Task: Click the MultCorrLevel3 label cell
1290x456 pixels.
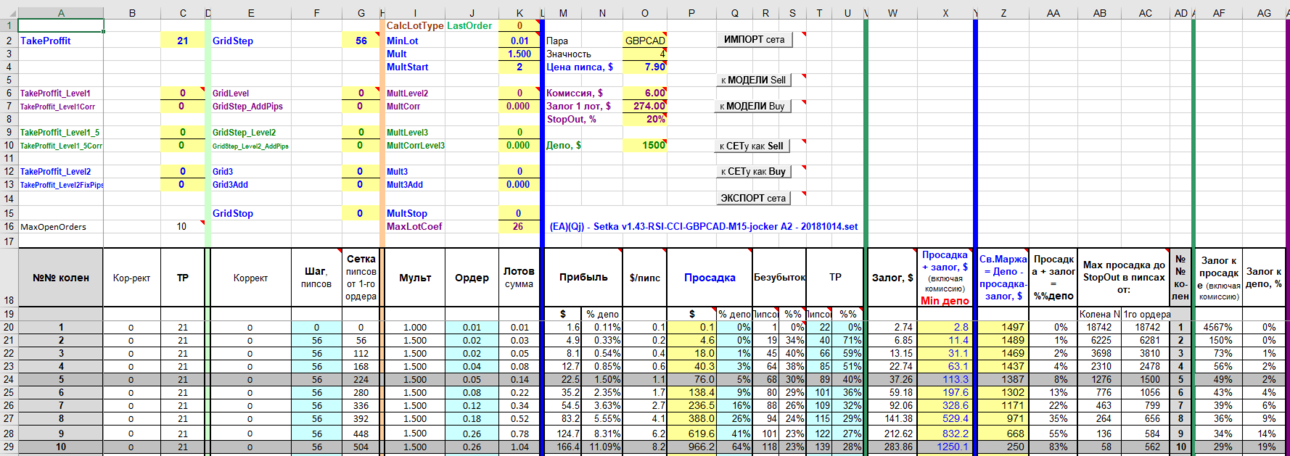Action: click(x=415, y=145)
